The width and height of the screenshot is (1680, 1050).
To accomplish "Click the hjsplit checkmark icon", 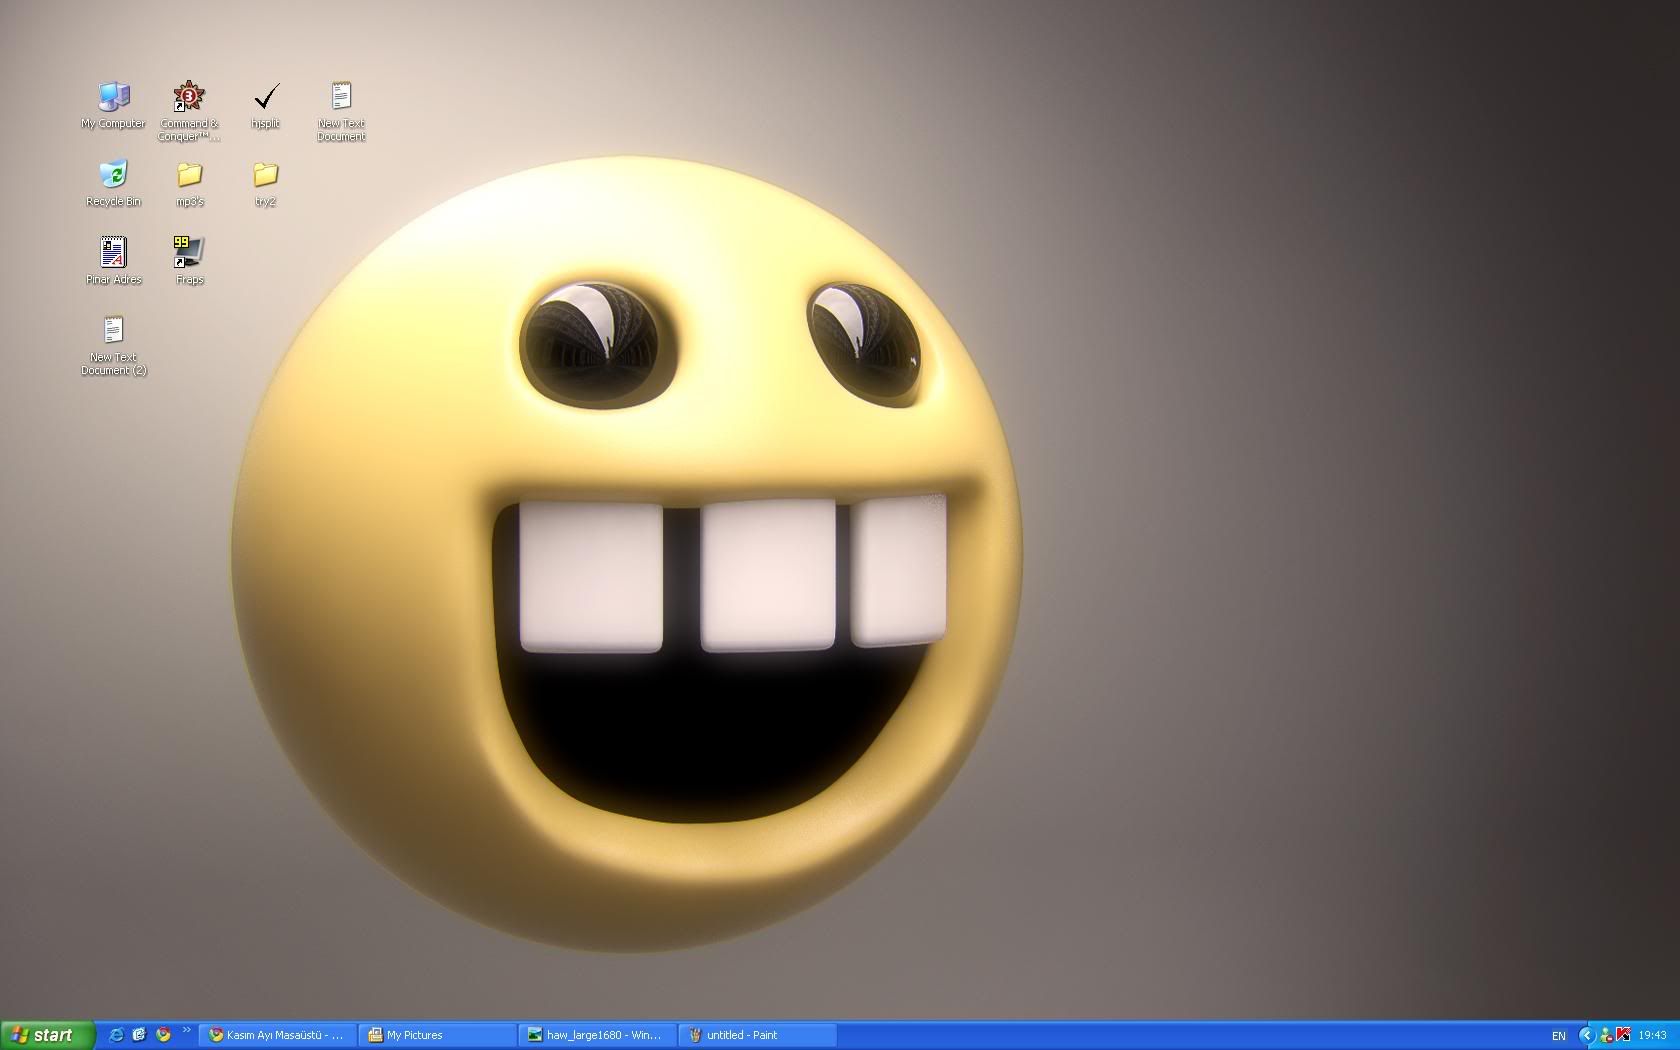I will [x=265, y=97].
